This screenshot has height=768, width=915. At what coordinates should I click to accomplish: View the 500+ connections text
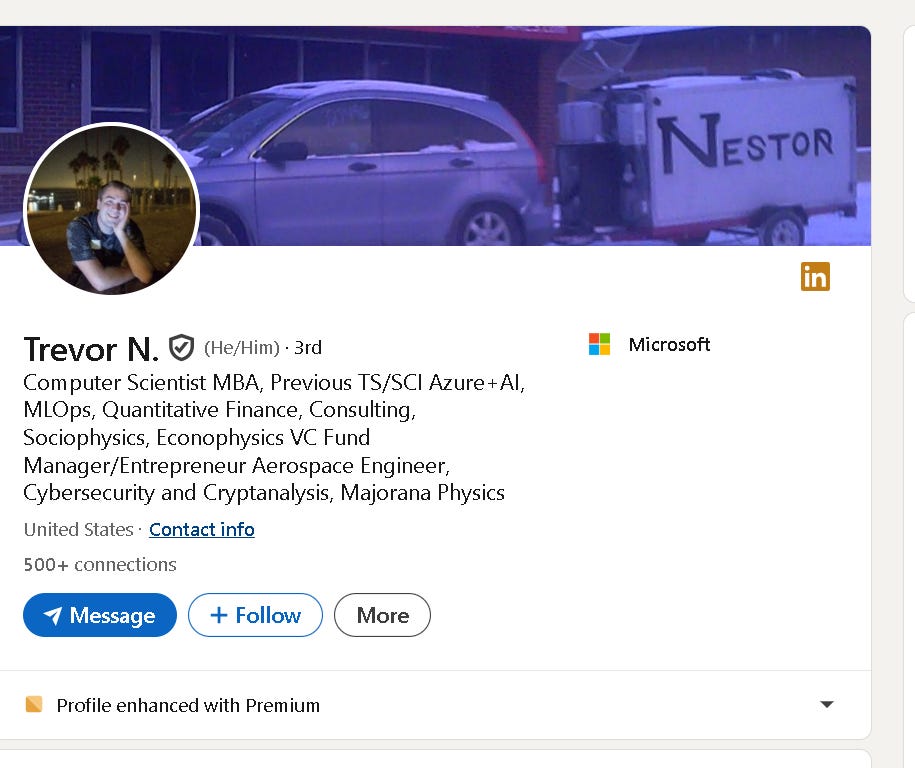click(x=100, y=564)
